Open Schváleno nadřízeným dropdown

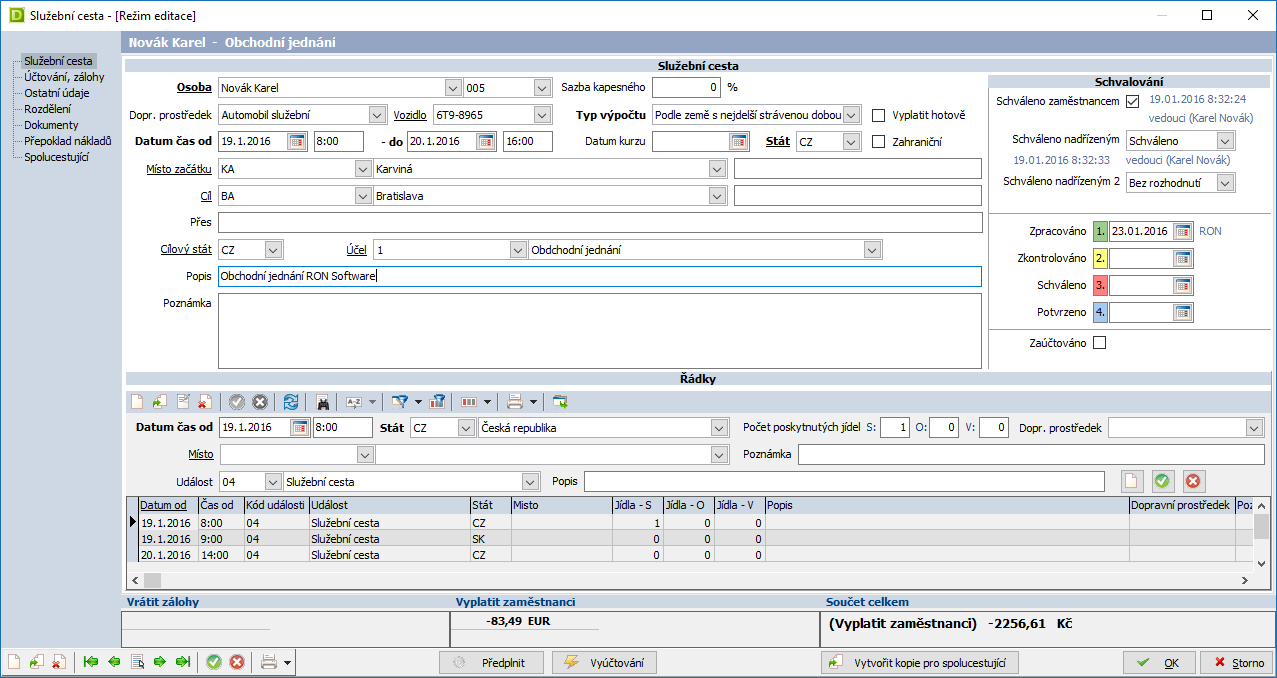(x=1226, y=141)
